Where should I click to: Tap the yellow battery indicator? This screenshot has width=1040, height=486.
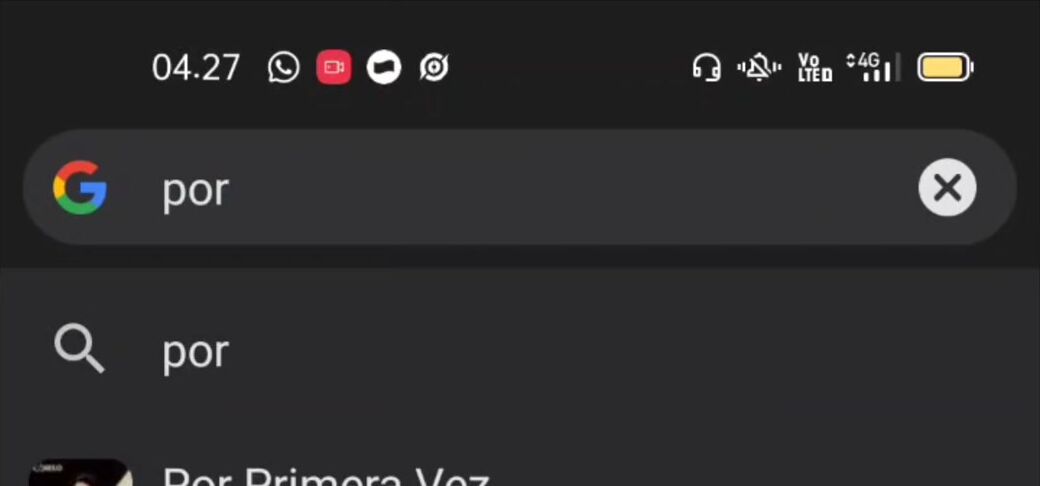[x=946, y=68]
